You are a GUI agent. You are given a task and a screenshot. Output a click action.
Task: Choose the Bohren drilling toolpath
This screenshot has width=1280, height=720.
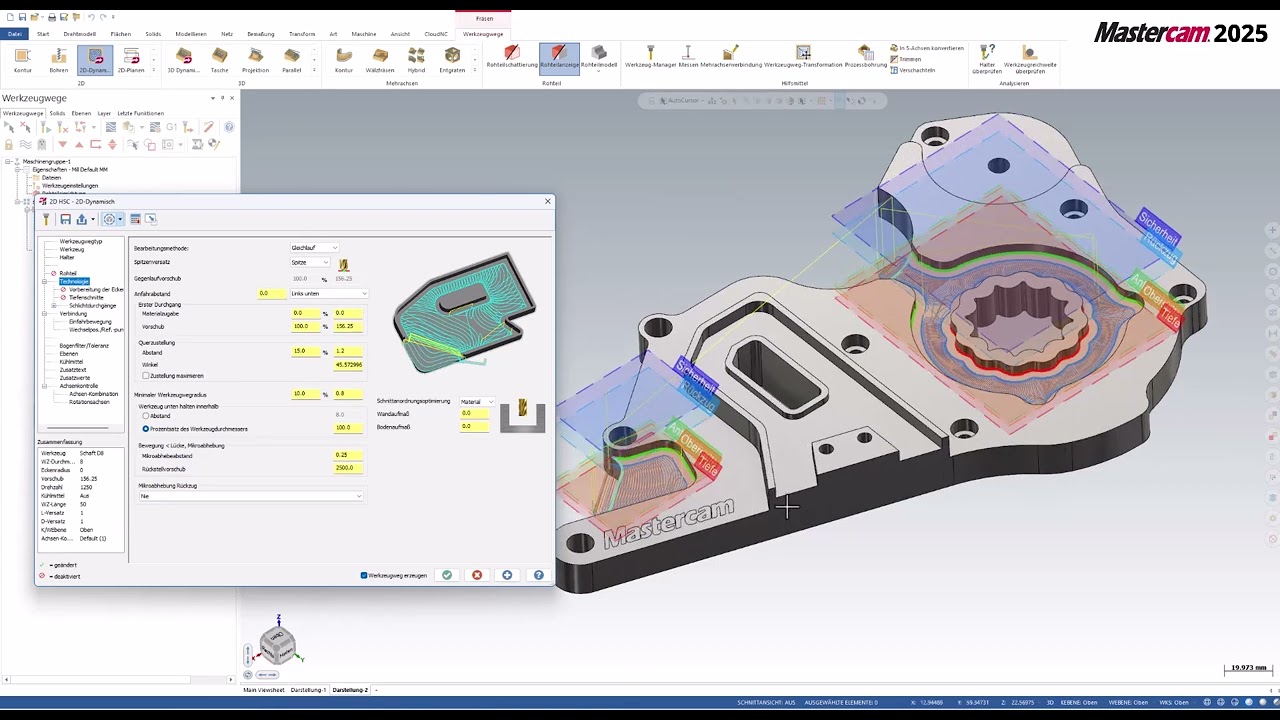(x=59, y=59)
